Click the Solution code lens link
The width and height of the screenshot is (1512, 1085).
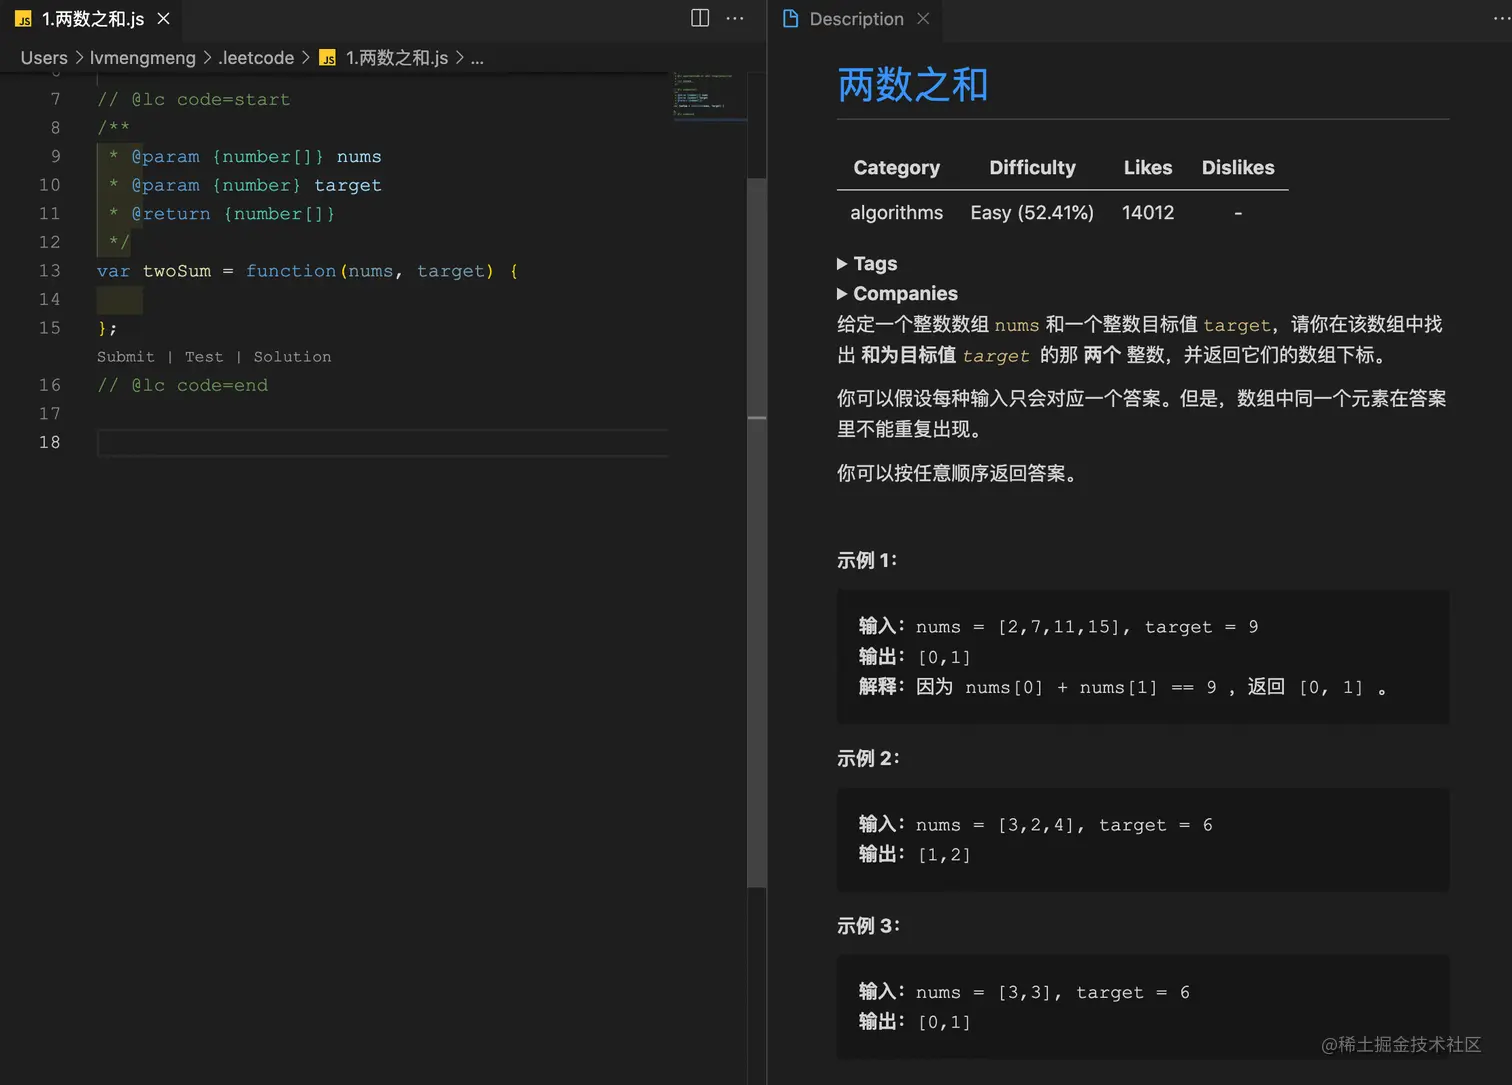point(292,357)
